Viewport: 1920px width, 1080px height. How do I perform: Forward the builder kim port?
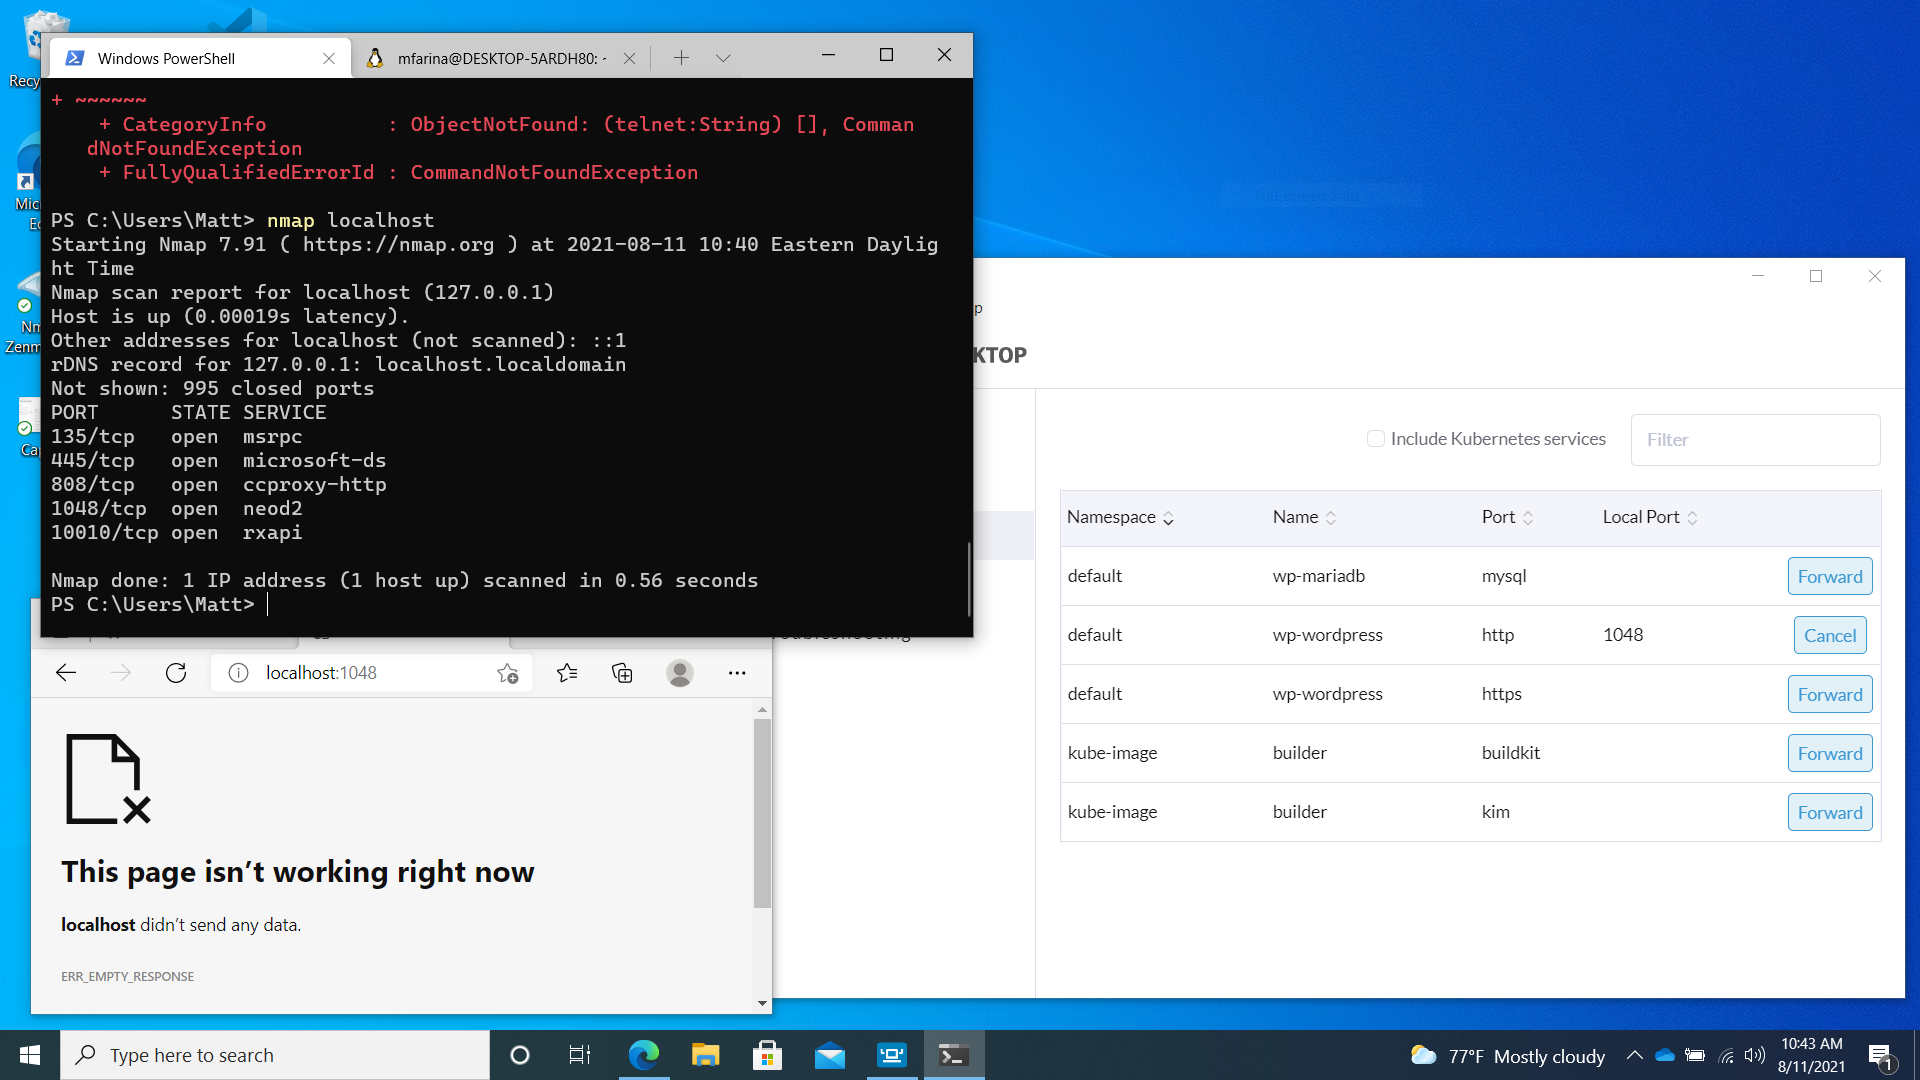pyautogui.click(x=1830, y=812)
